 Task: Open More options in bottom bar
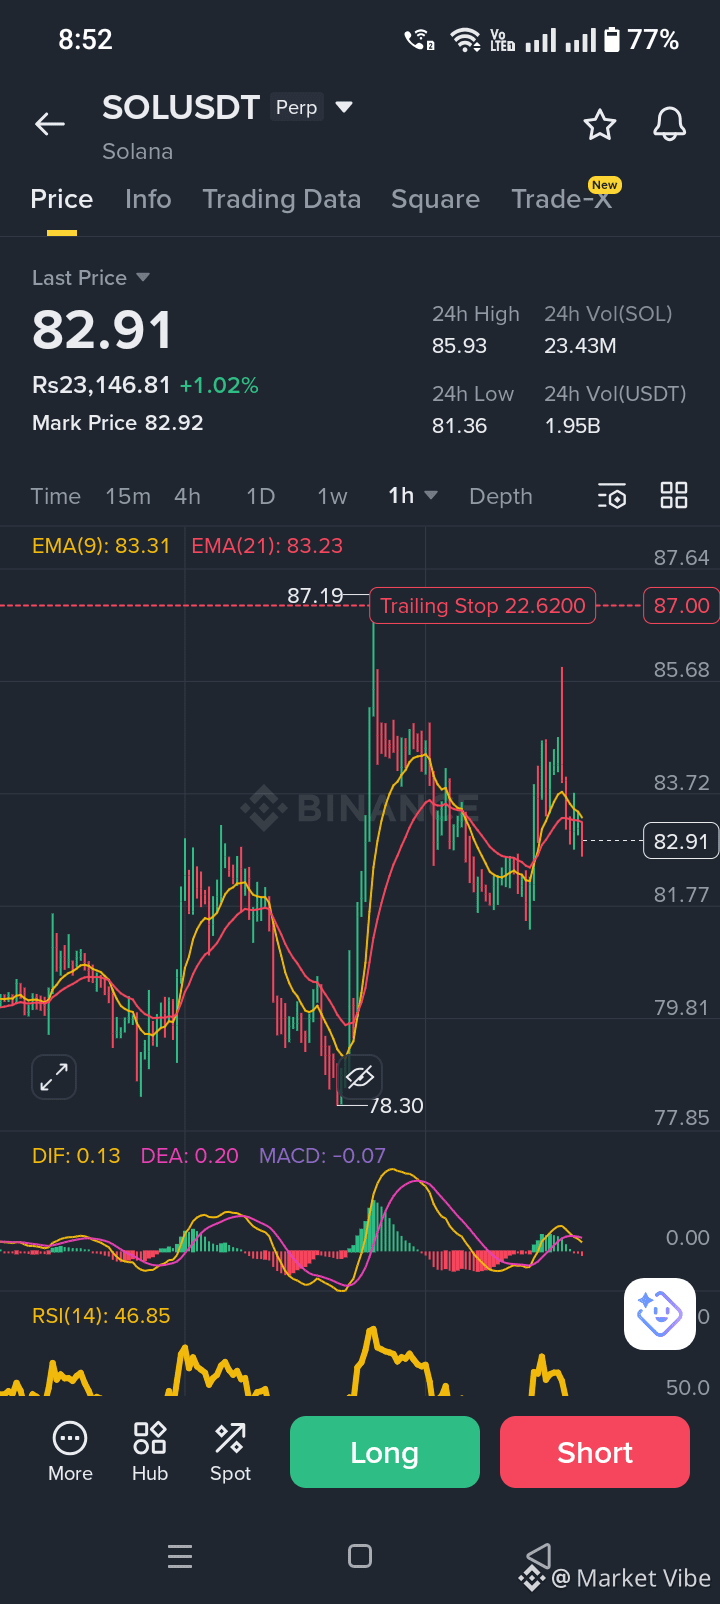point(70,1452)
